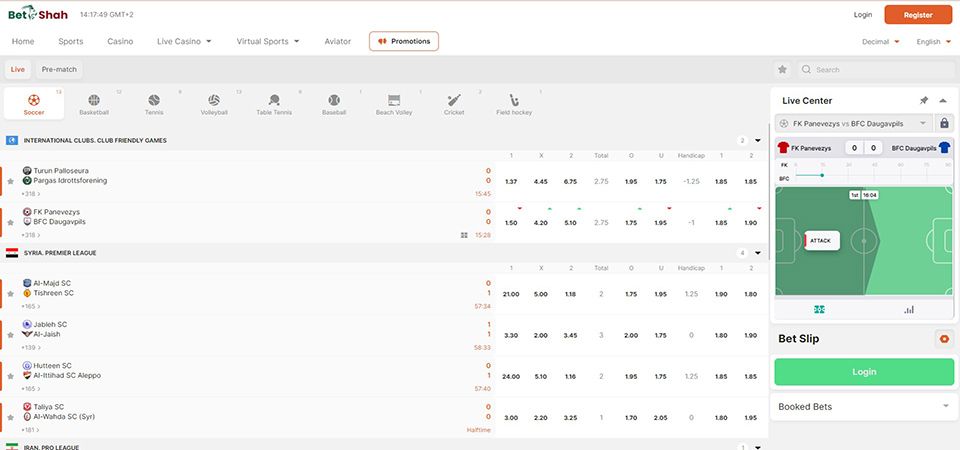960x450 pixels.
Task: Go to Home menu item
Action: (23, 42)
